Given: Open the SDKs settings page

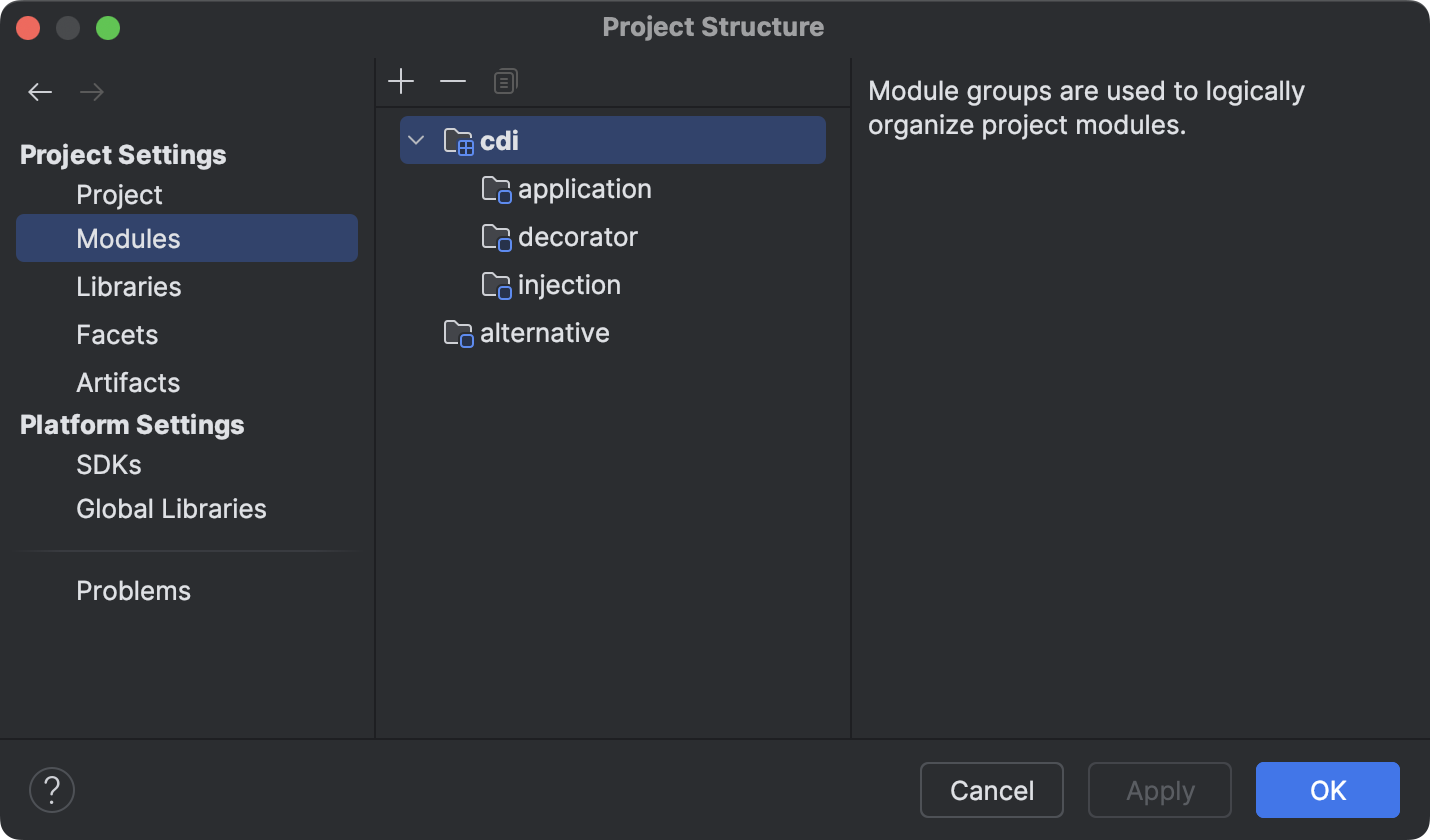Looking at the screenshot, I should pyautogui.click(x=108, y=464).
